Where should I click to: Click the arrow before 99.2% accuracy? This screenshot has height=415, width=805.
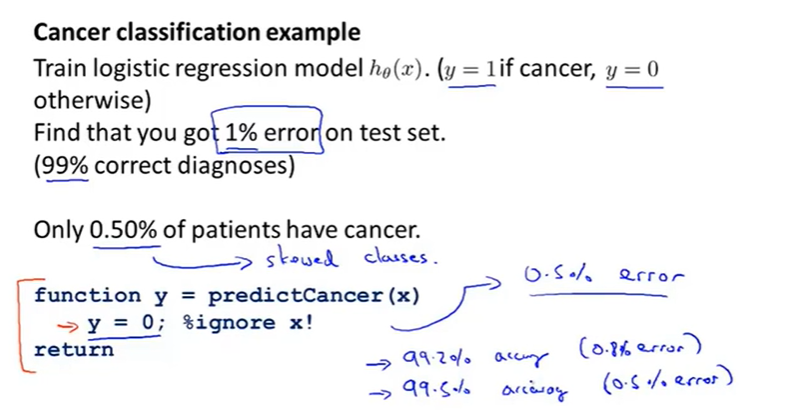[381, 363]
